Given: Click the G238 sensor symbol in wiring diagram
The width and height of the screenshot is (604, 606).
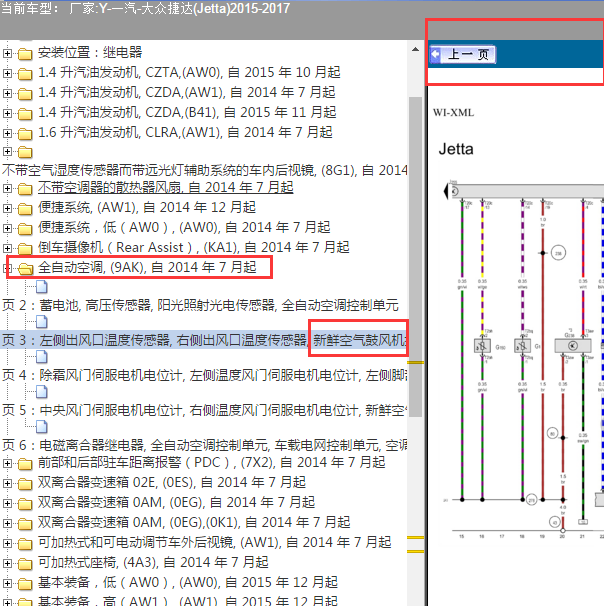Looking at the screenshot, I should click(573, 346).
